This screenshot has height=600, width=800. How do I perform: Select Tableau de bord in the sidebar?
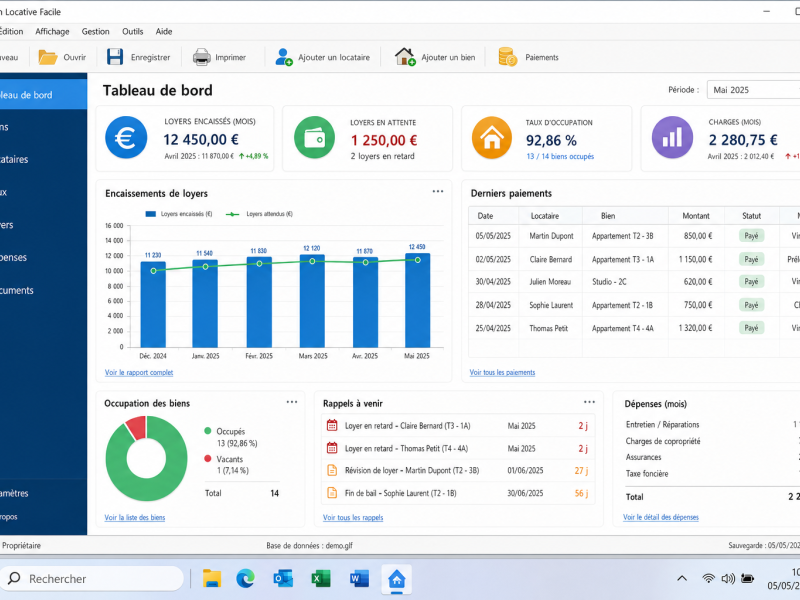[x=43, y=95]
